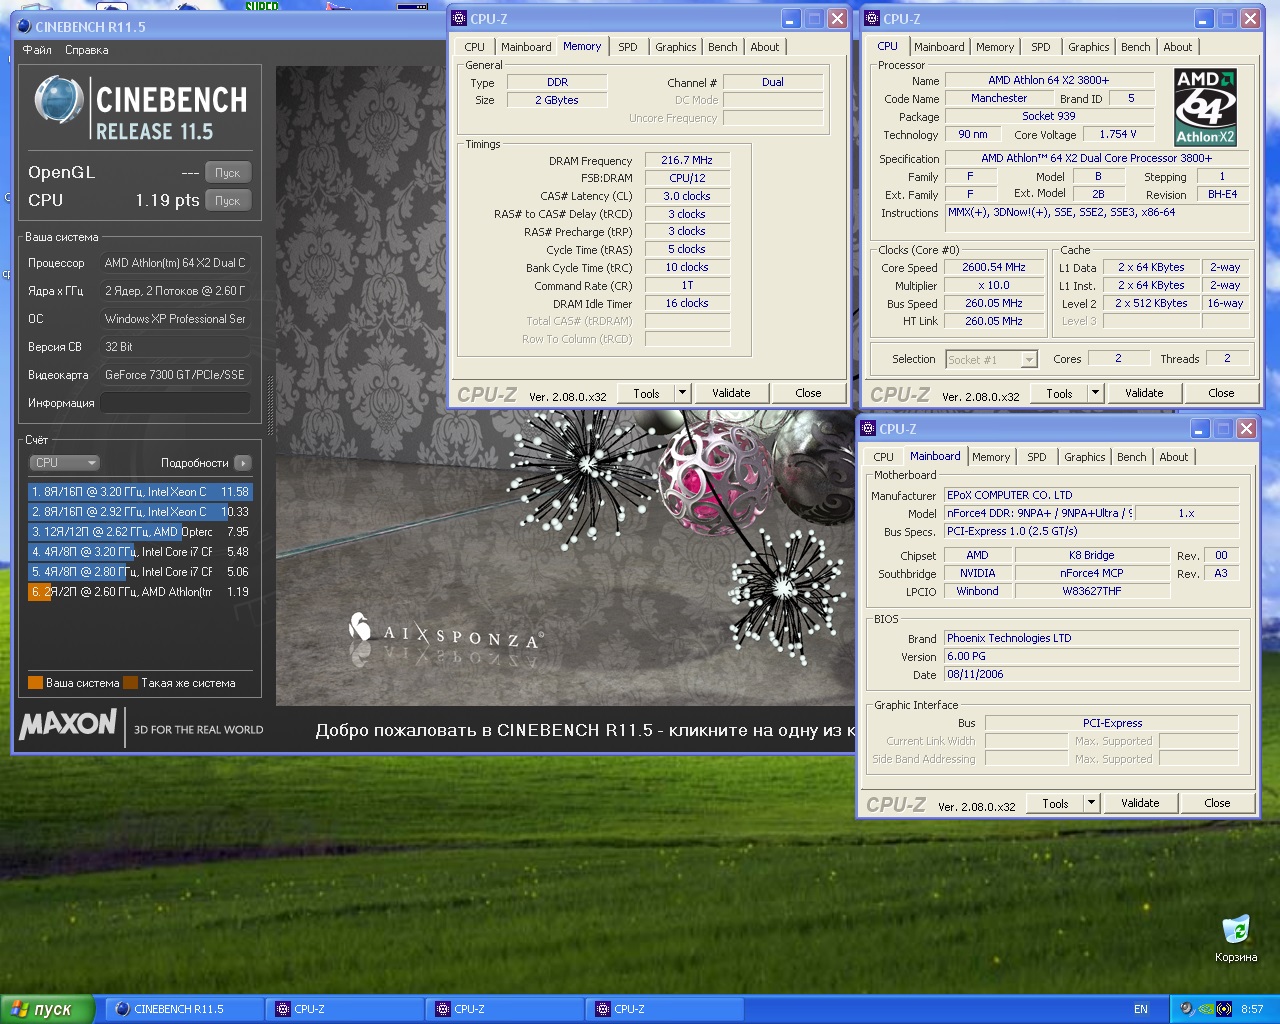Click the taskbar clock showing 8:57
This screenshot has height=1024, width=1280.
[x=1252, y=1009]
